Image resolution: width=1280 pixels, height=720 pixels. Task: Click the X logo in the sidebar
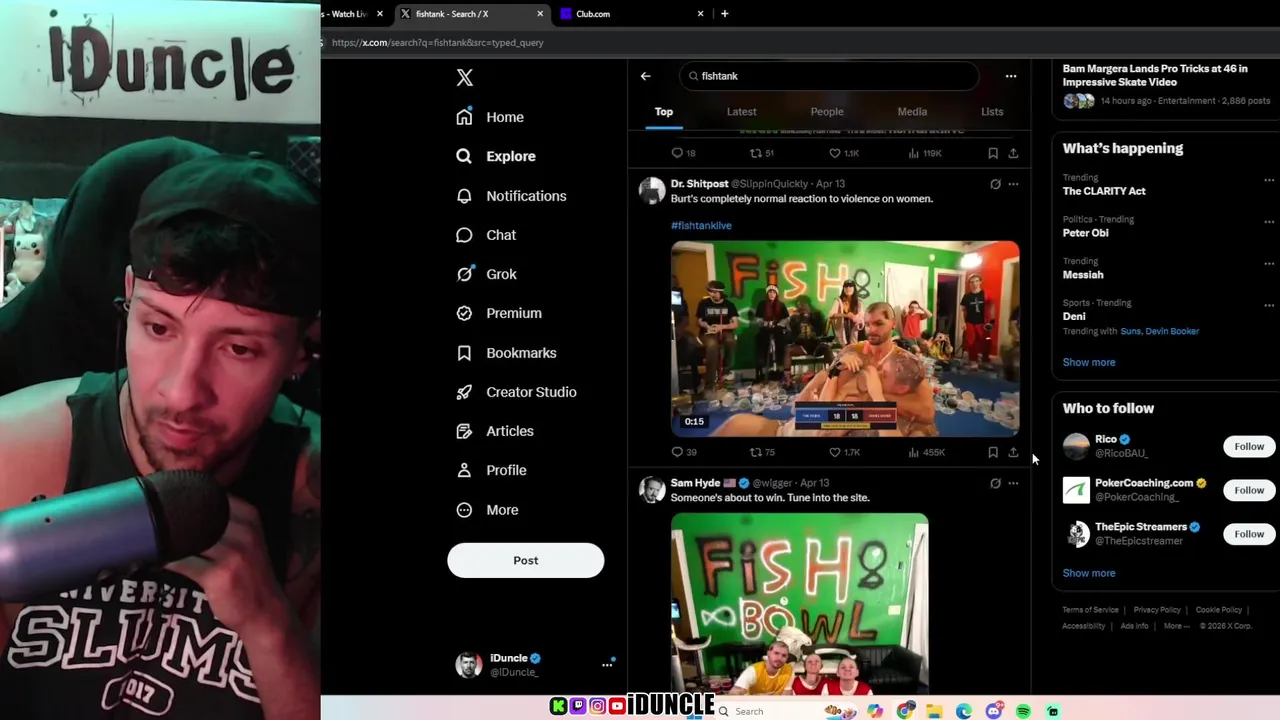(x=464, y=77)
